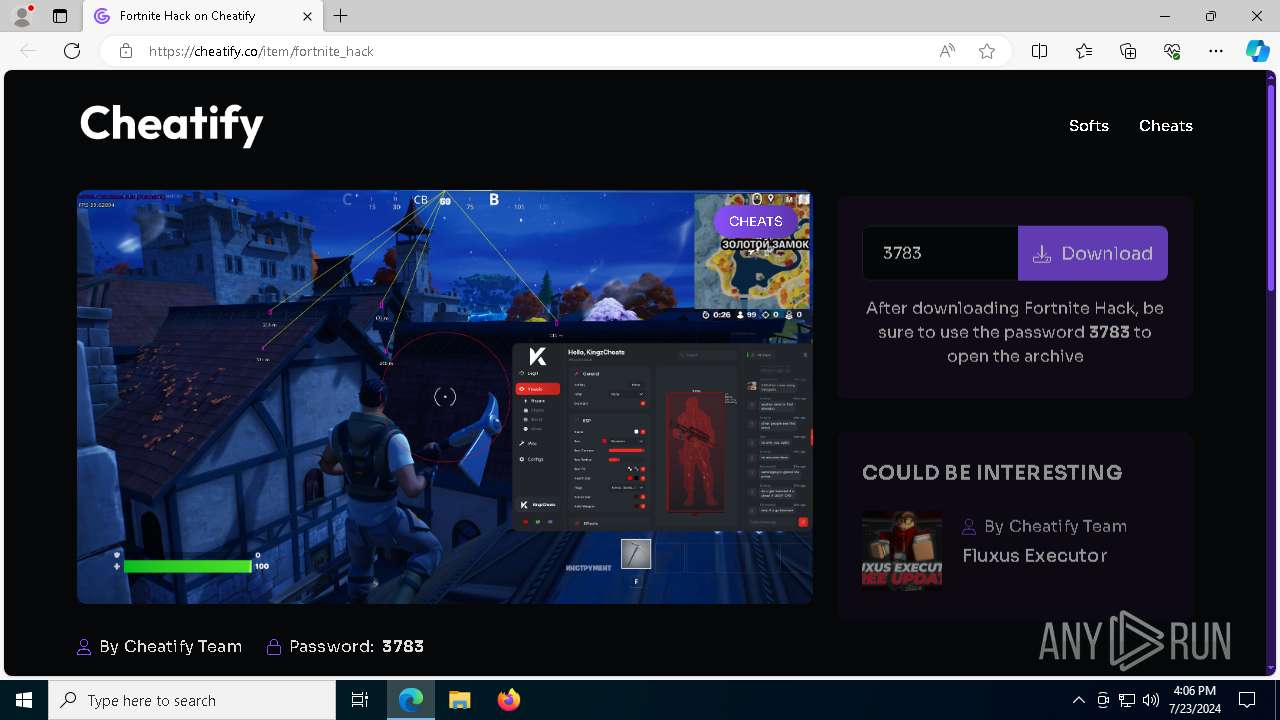Screen dimensions: 1280x720
Task: Click the Cheatify site logo
Action: pos(171,125)
